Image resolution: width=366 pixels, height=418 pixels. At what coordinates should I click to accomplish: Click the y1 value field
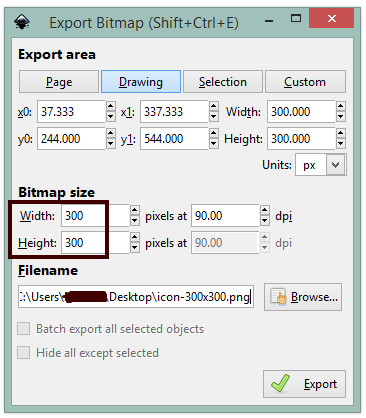pos(174,139)
